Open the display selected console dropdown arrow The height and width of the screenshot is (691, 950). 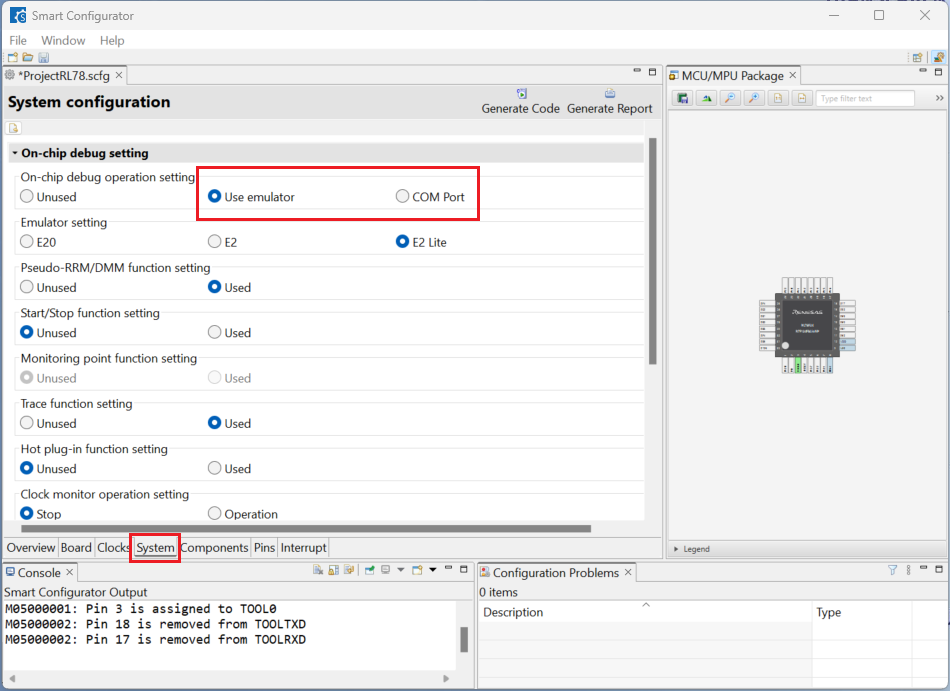(x=400, y=570)
